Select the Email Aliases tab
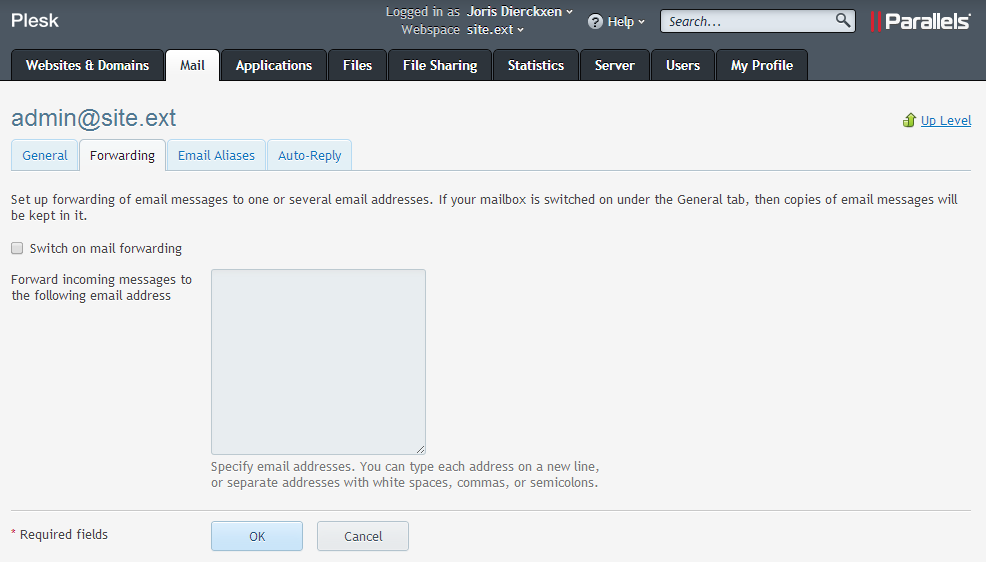 click(x=216, y=155)
